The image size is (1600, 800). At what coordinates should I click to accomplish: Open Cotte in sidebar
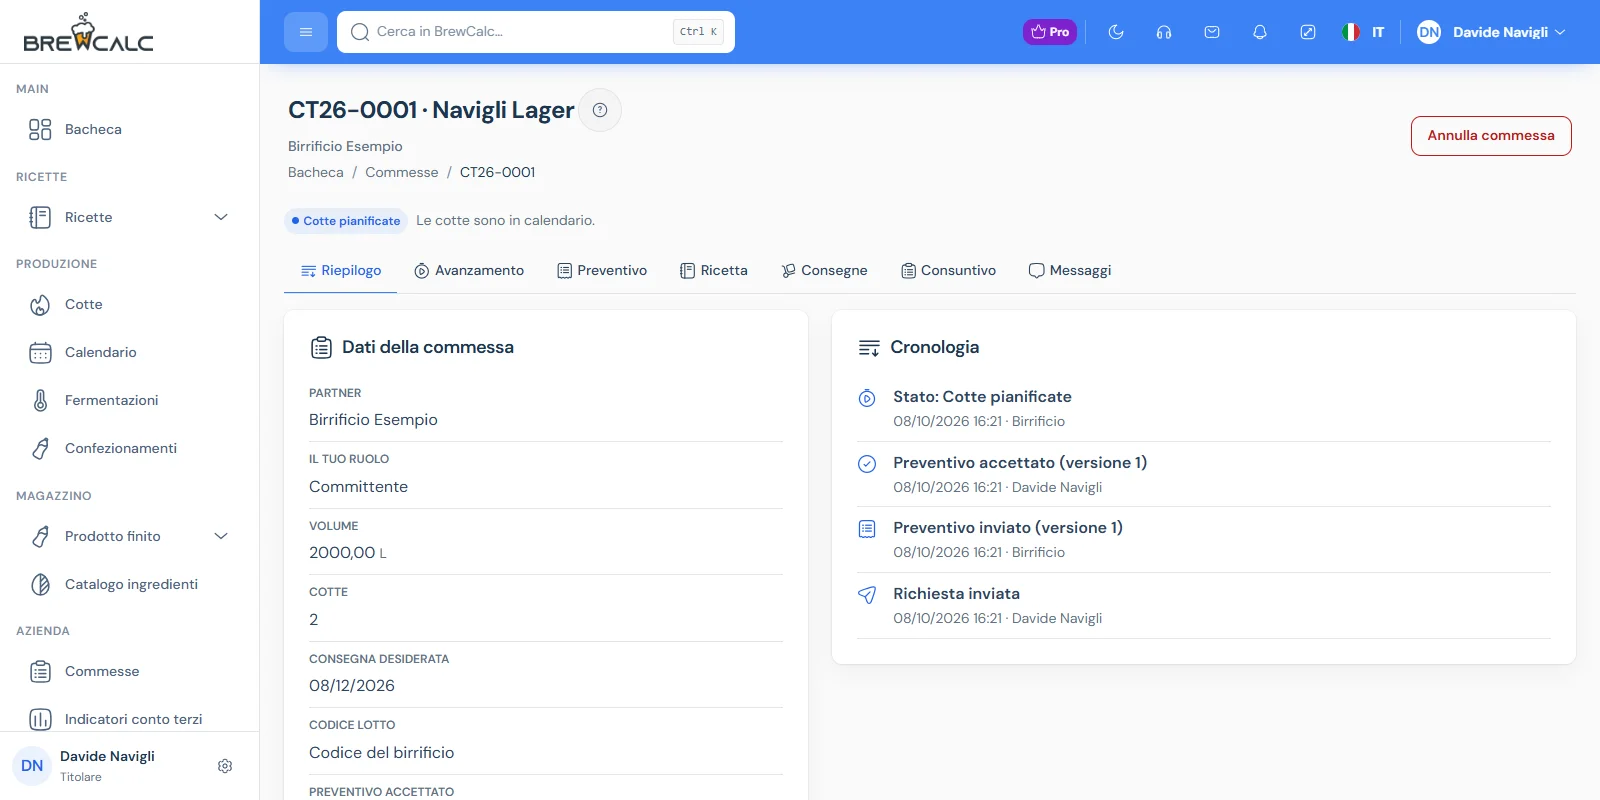click(130, 304)
